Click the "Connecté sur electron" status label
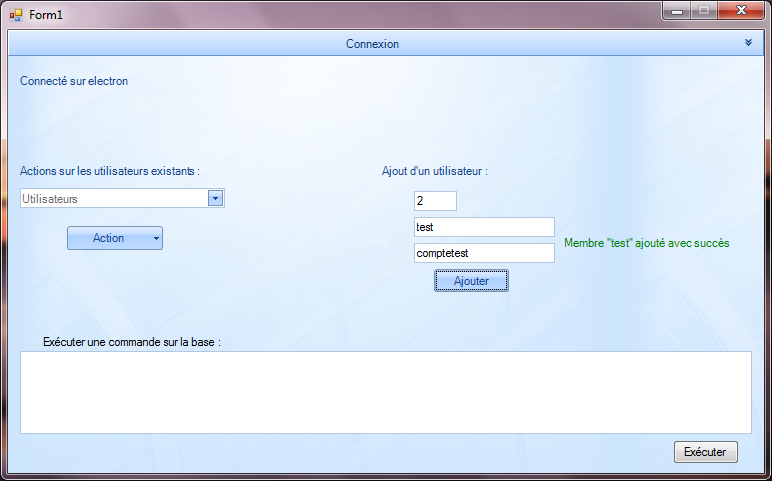 pos(74,81)
